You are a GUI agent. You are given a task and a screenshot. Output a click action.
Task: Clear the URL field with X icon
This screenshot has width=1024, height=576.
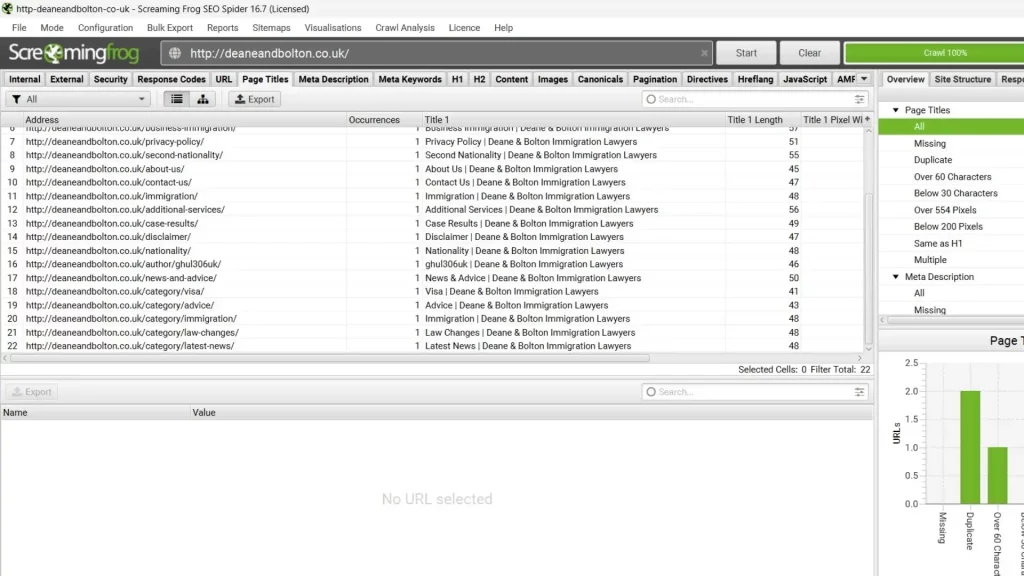pyautogui.click(x=704, y=53)
